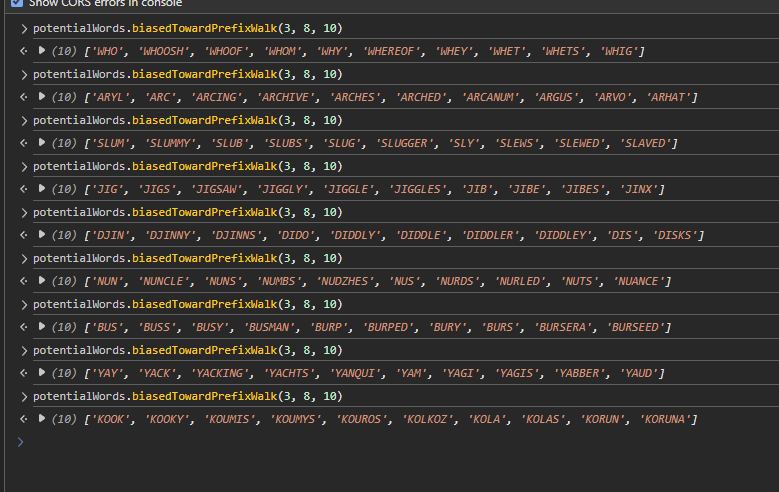Click 'NUANCE' at end of sixth result
The height and width of the screenshot is (492, 779).
(639, 281)
